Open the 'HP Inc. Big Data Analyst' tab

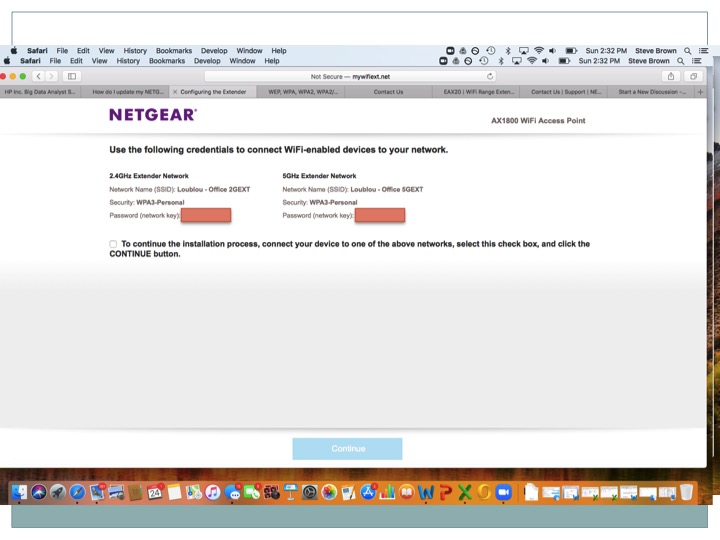(x=40, y=92)
